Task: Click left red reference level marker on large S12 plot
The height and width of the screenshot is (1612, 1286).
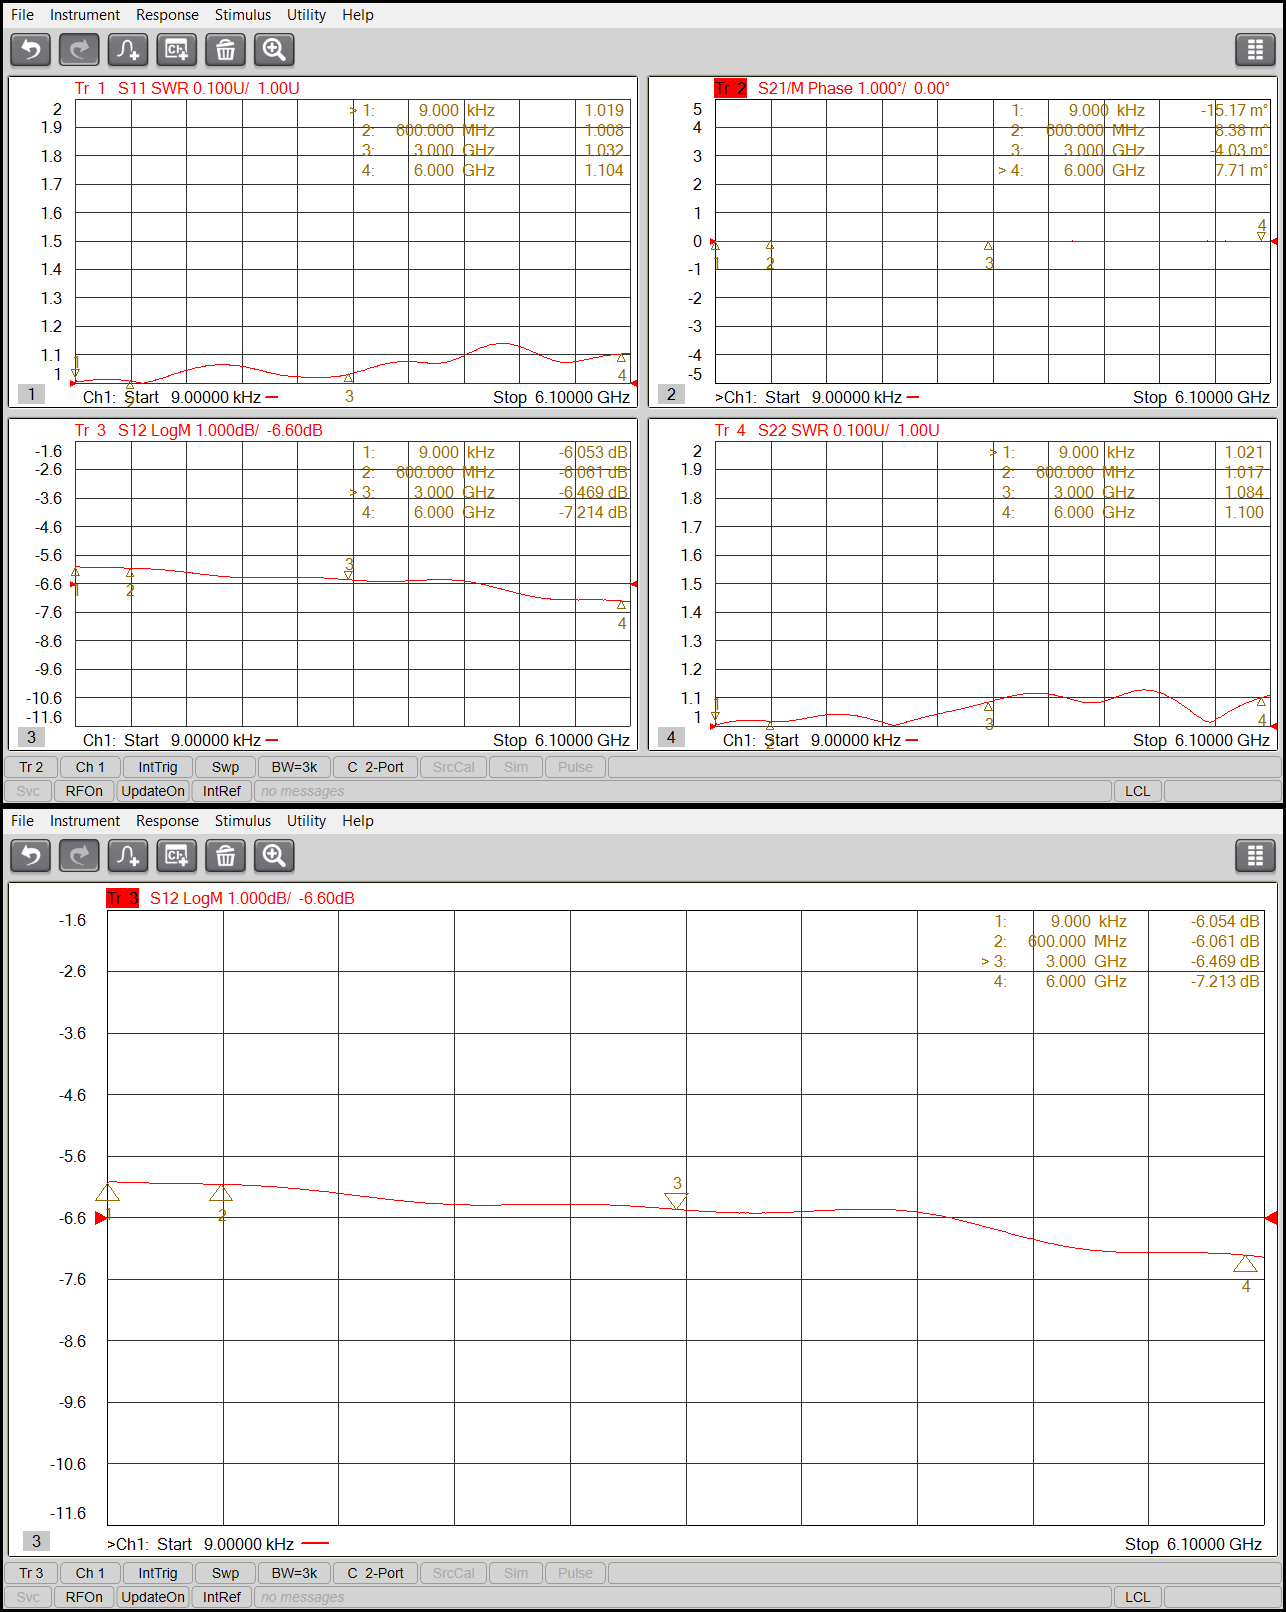Action: pos(100,1218)
